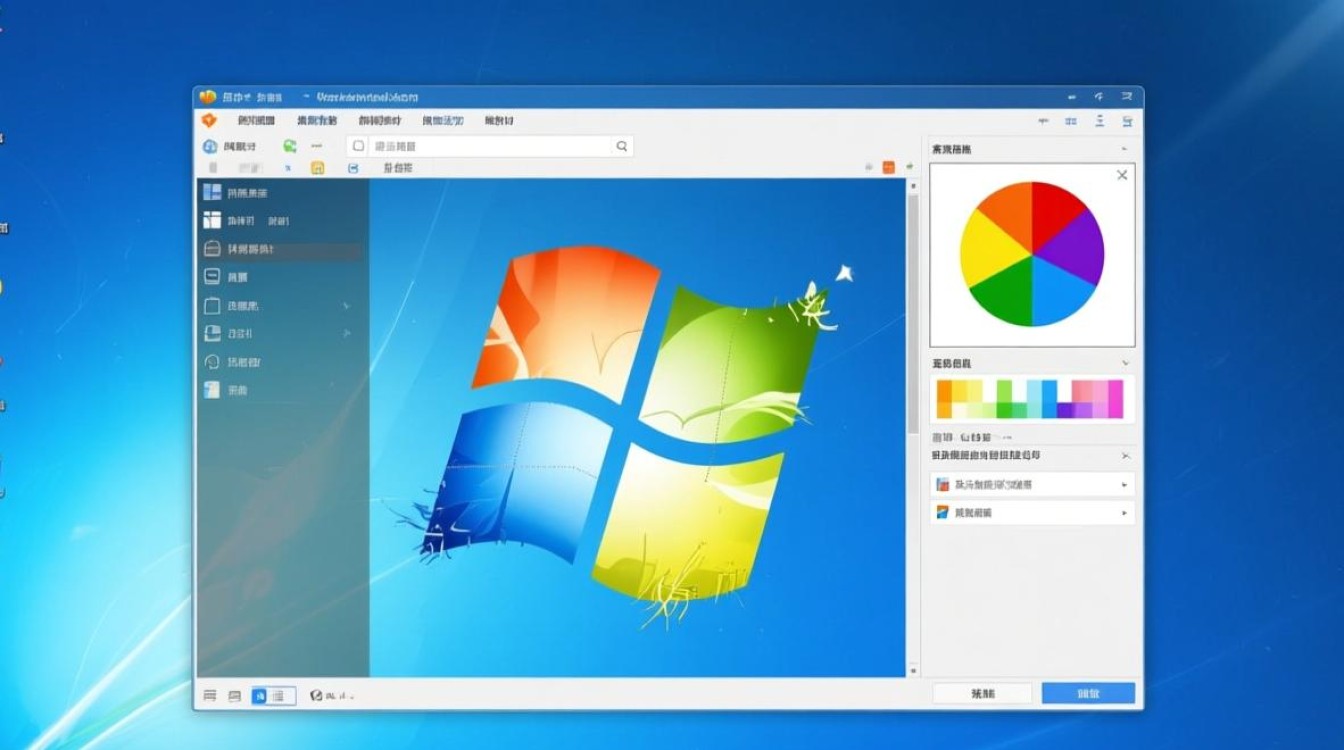The width and height of the screenshot is (1344, 750).
Task: Click the green refresh arrows toolbar icon
Action: click(290, 145)
